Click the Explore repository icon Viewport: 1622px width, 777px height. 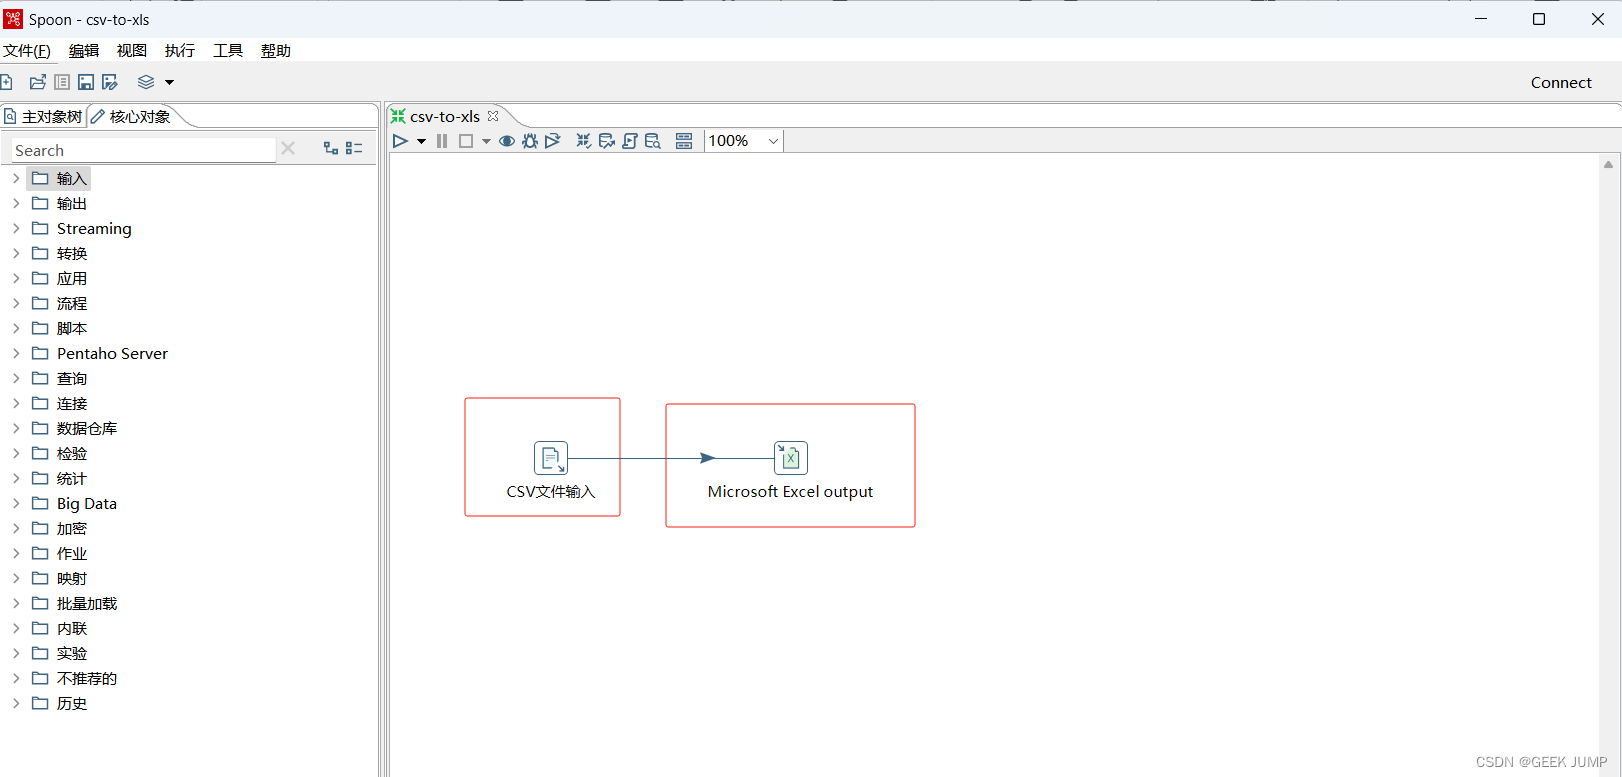[x=62, y=82]
